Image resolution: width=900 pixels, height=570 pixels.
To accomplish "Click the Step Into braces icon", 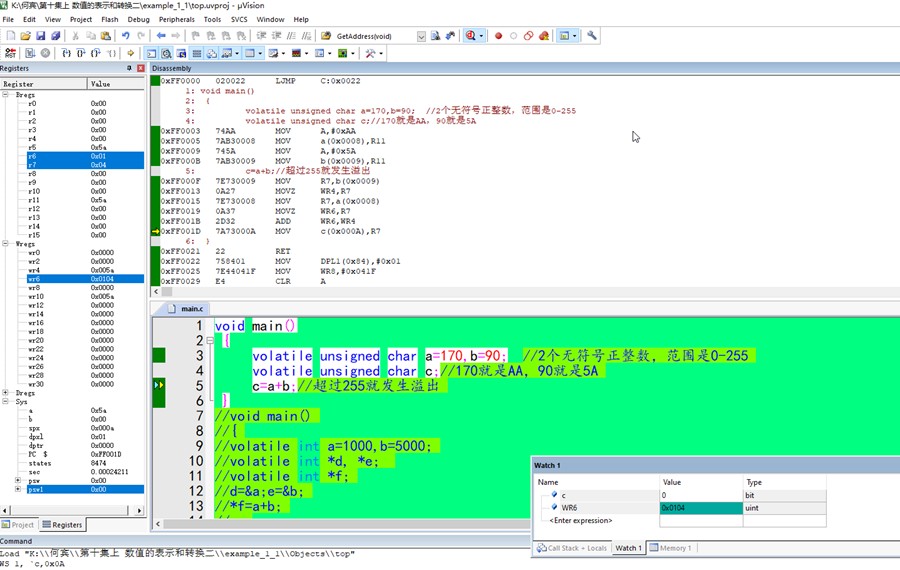I will (x=66, y=53).
